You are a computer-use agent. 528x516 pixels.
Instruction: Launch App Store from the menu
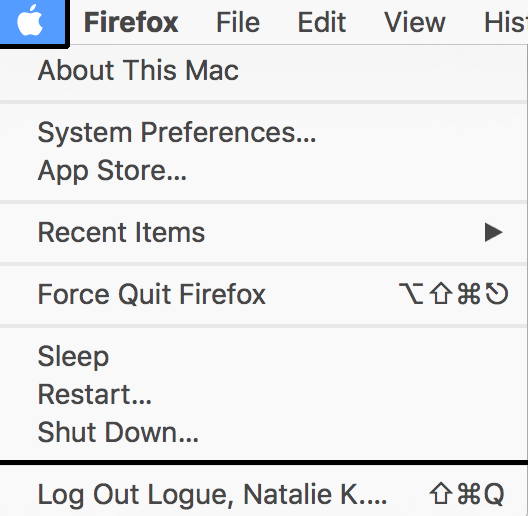pyautogui.click(x=112, y=171)
